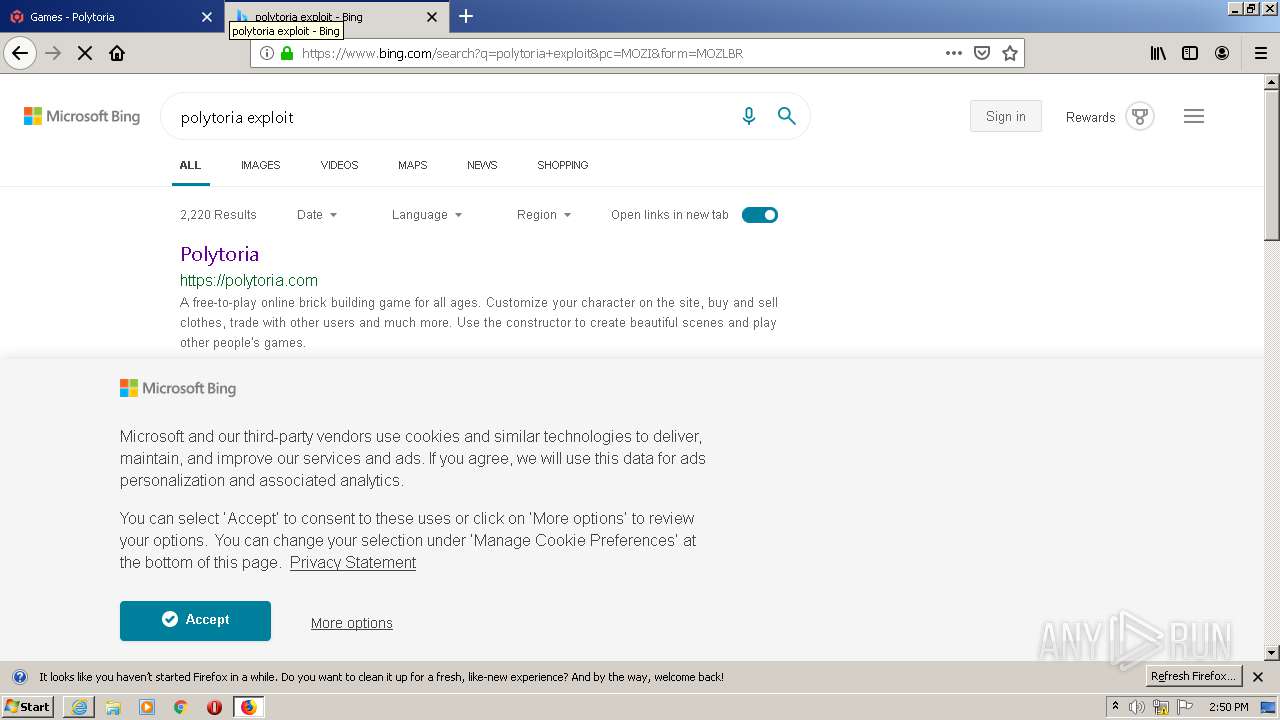The image size is (1280, 720).
Task: Open the Windows Start menu
Action: click(x=28, y=707)
